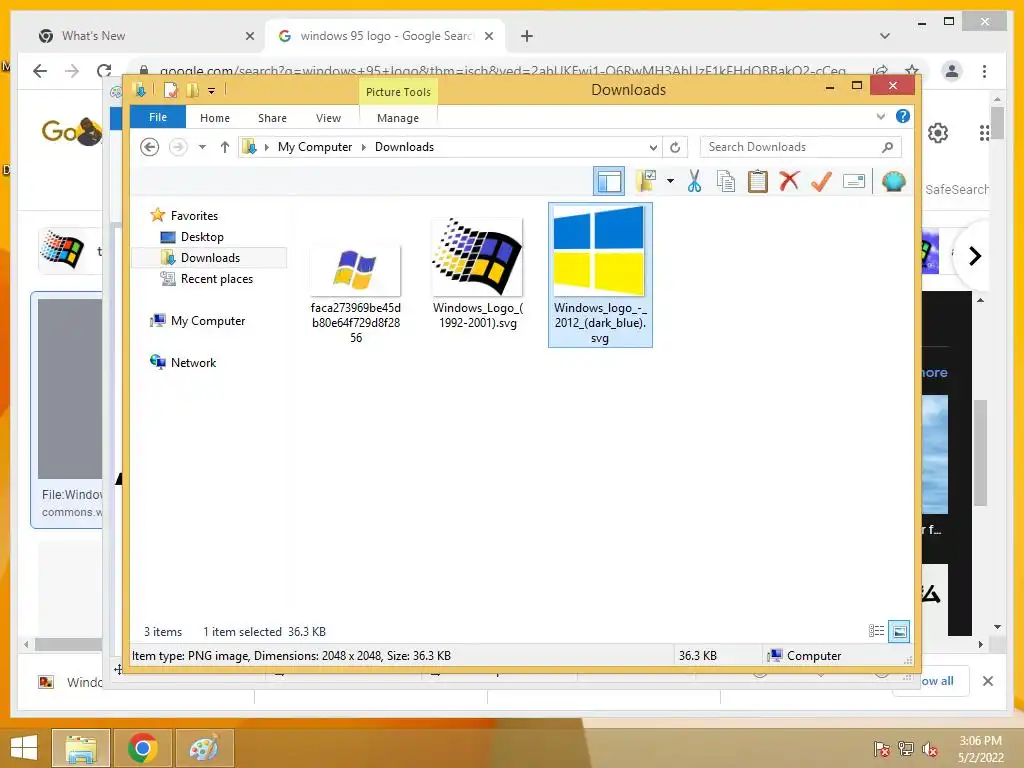Image resolution: width=1024 pixels, height=768 pixels.
Task: Select Recent places in navigation pane
Action: coord(217,279)
